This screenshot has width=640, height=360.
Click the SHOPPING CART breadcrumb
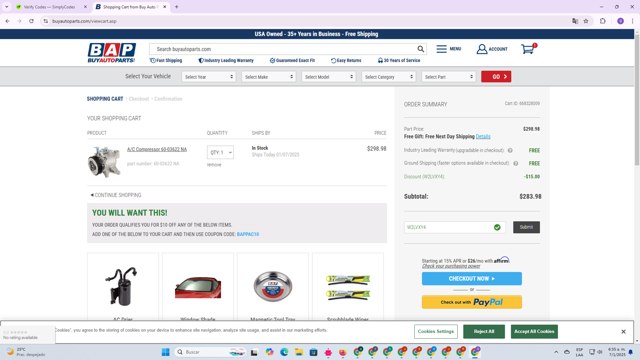pyautogui.click(x=105, y=99)
